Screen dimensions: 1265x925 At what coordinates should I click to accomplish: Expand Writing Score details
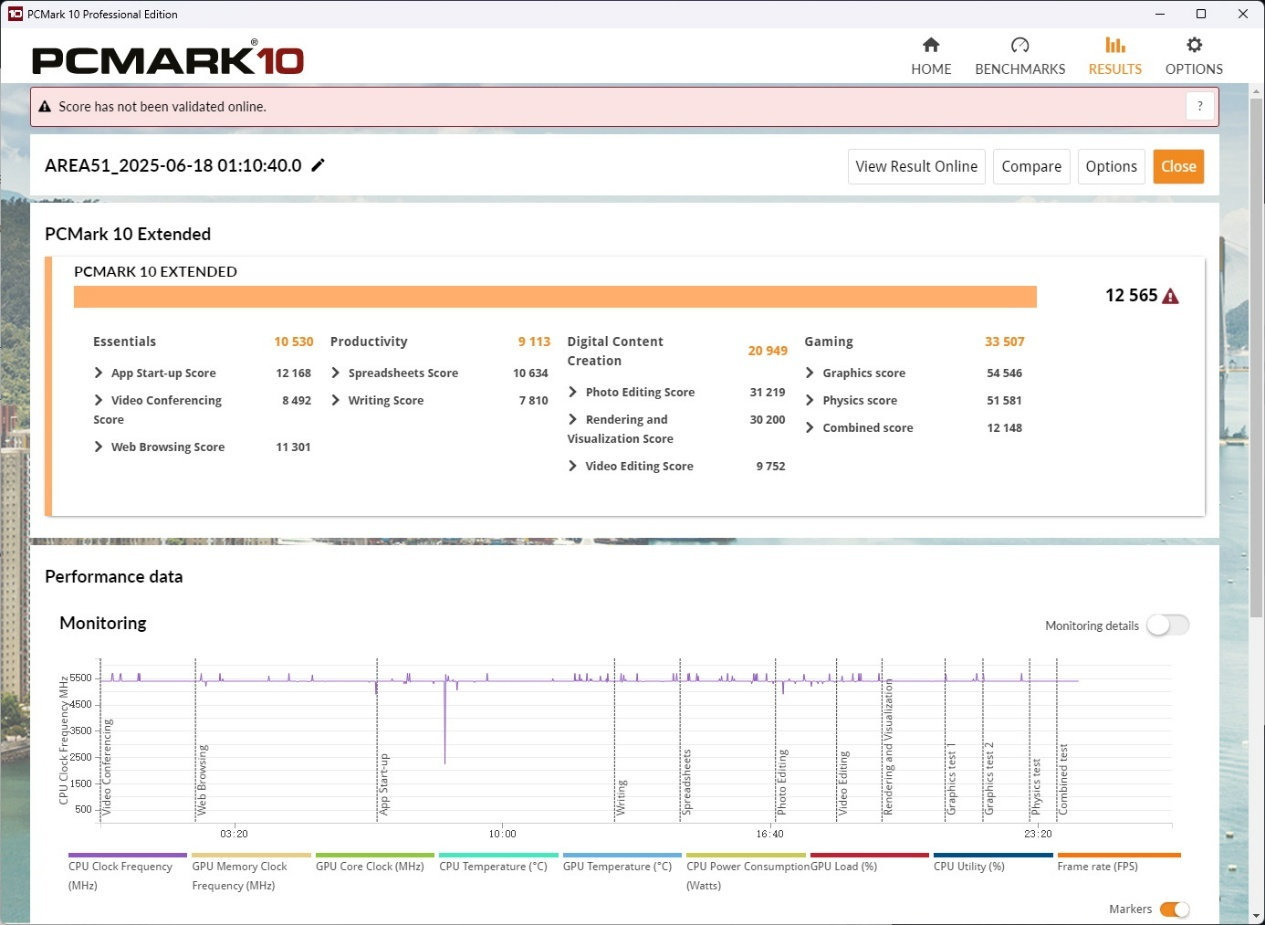coord(335,400)
